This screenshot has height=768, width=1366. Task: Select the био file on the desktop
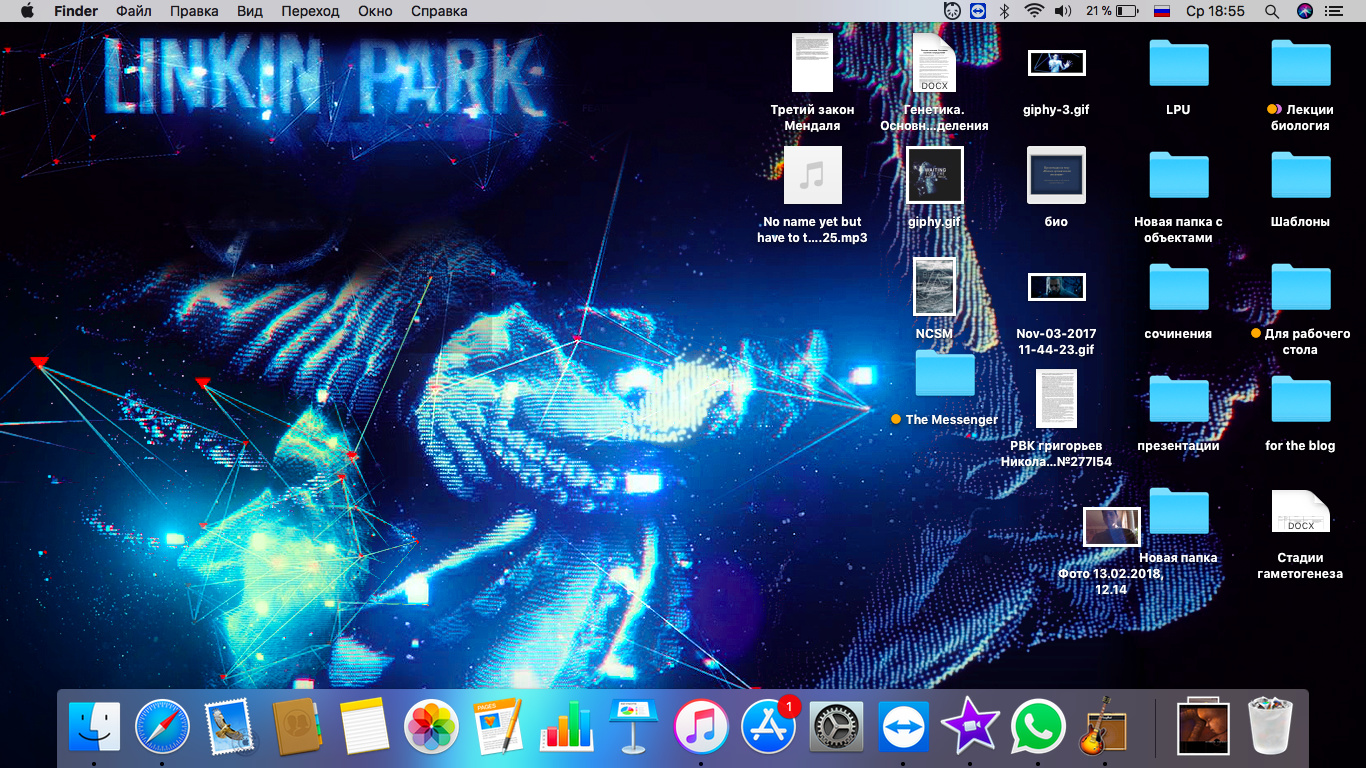click(1056, 175)
